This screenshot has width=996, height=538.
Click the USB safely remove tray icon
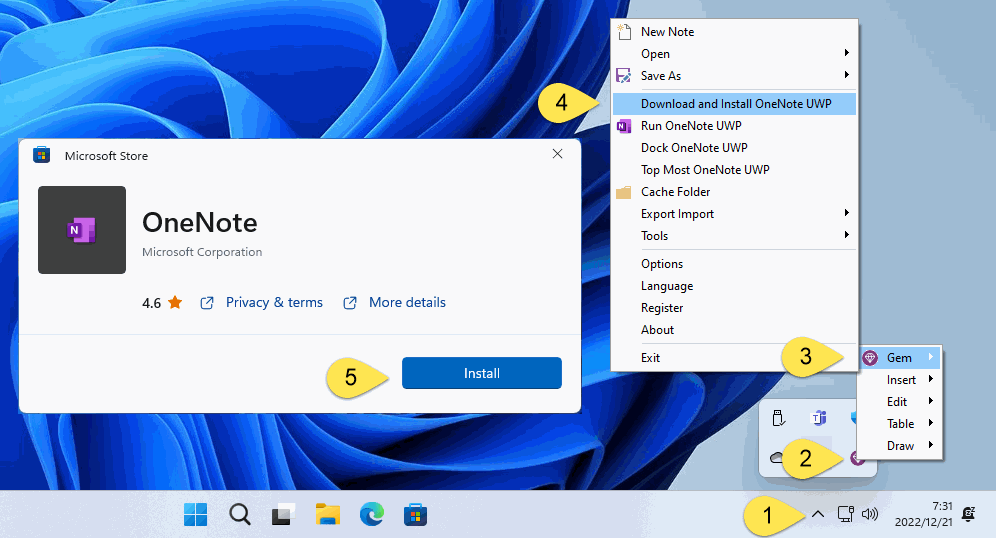point(778,418)
